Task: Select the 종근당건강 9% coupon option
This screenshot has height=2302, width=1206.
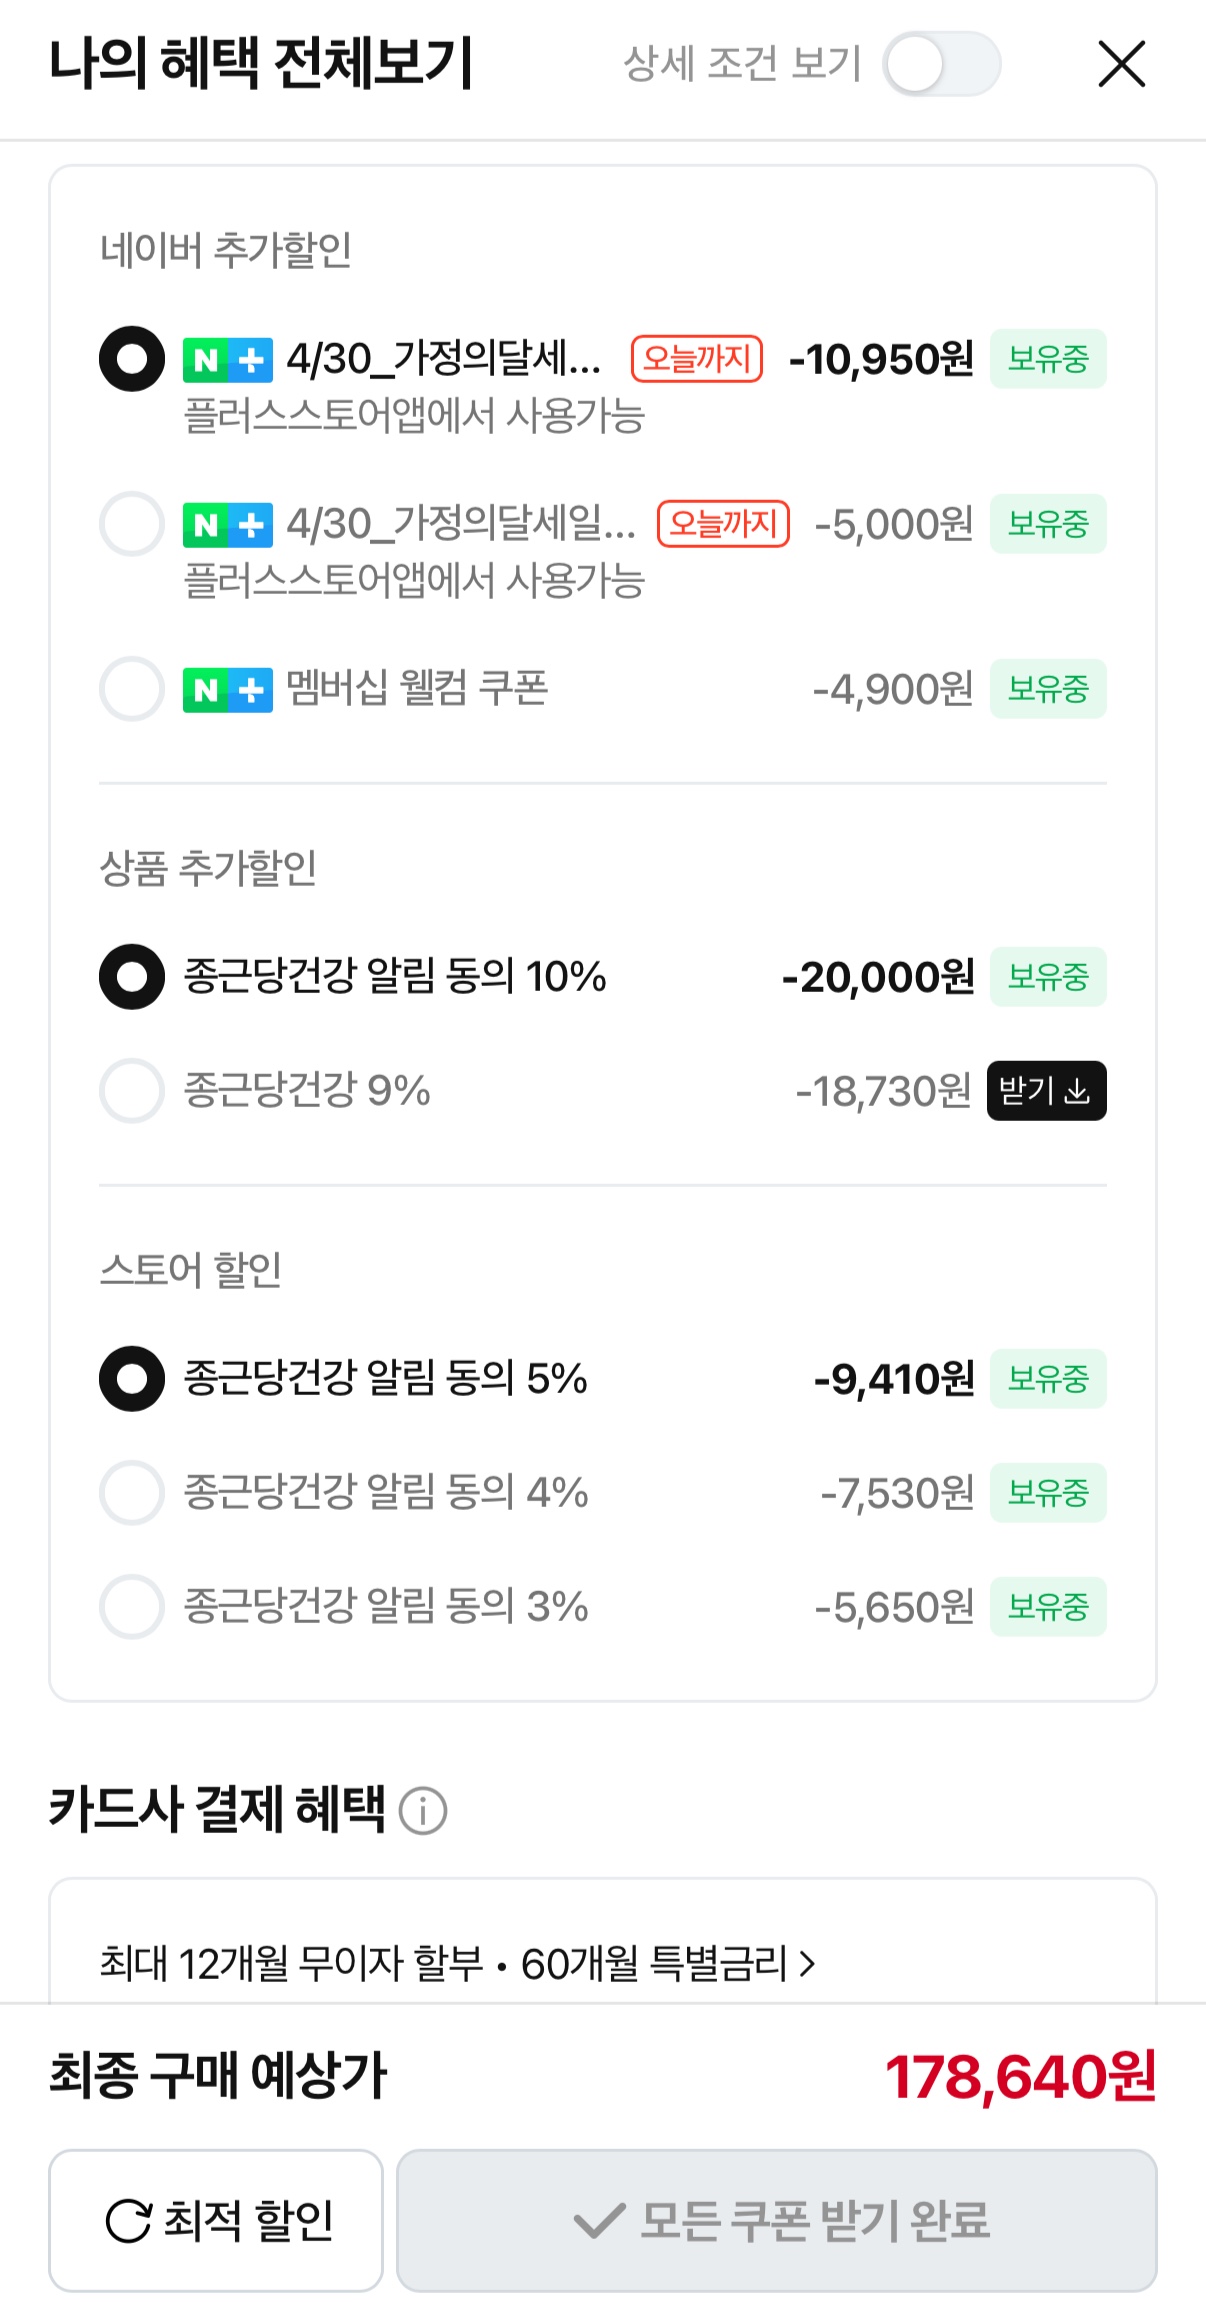Action: 132,1091
